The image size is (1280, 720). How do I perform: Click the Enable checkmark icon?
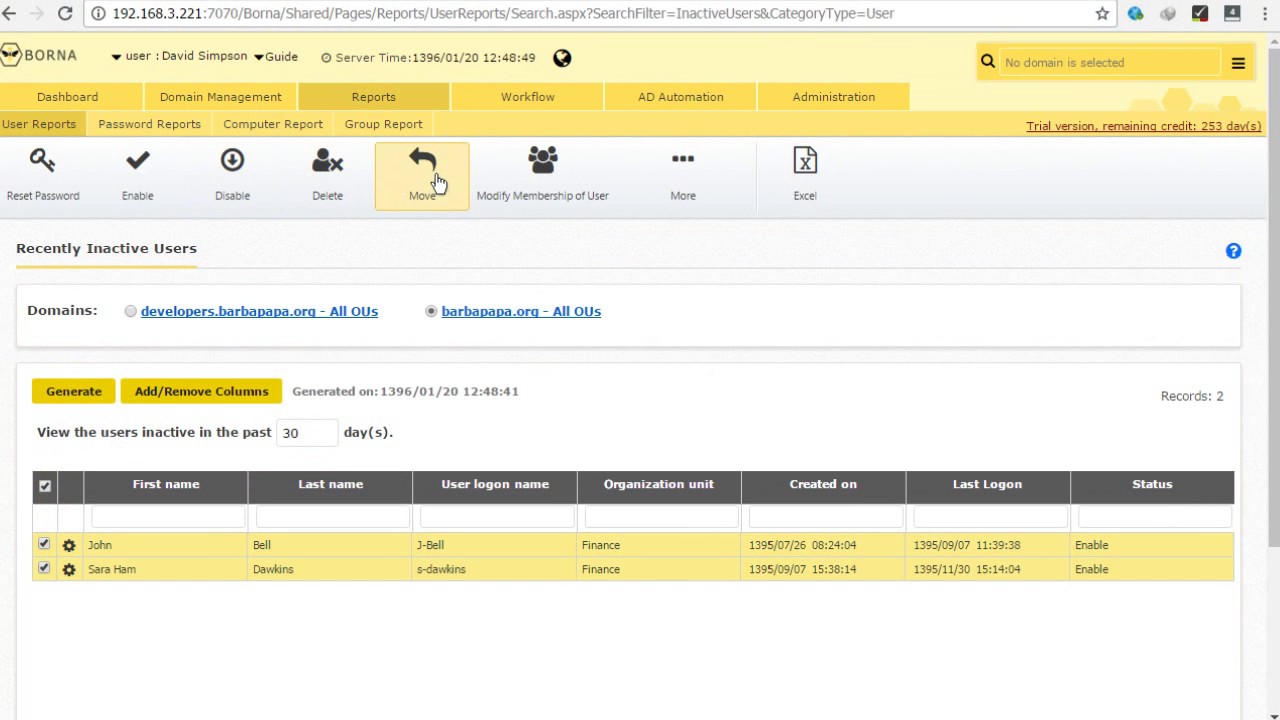[x=138, y=161]
